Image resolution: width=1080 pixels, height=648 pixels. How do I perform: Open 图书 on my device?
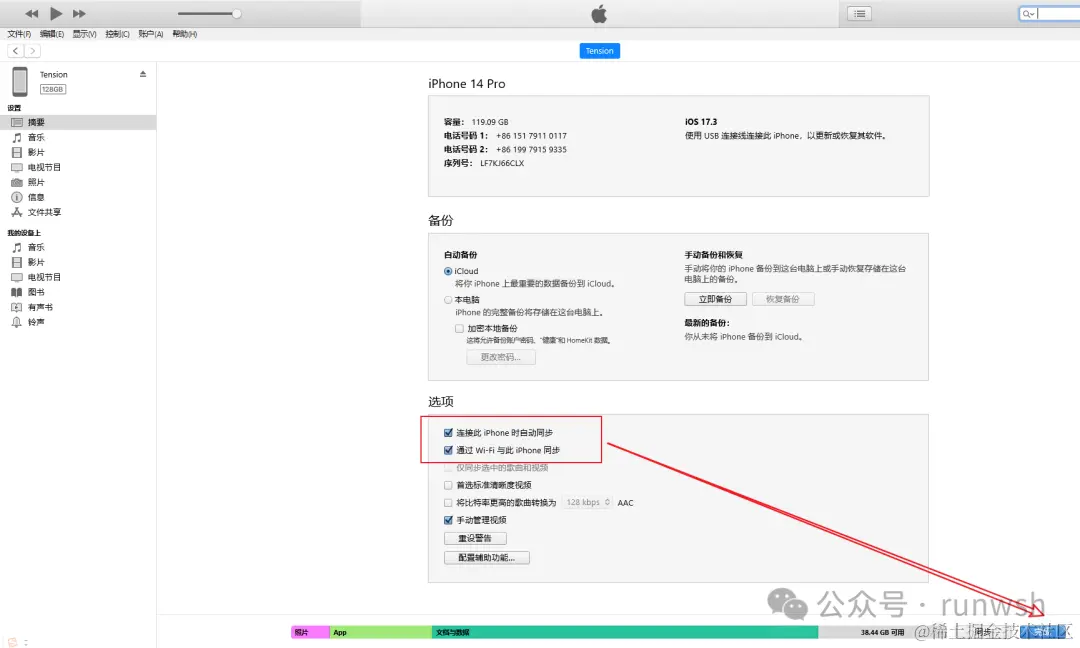click(78, 292)
